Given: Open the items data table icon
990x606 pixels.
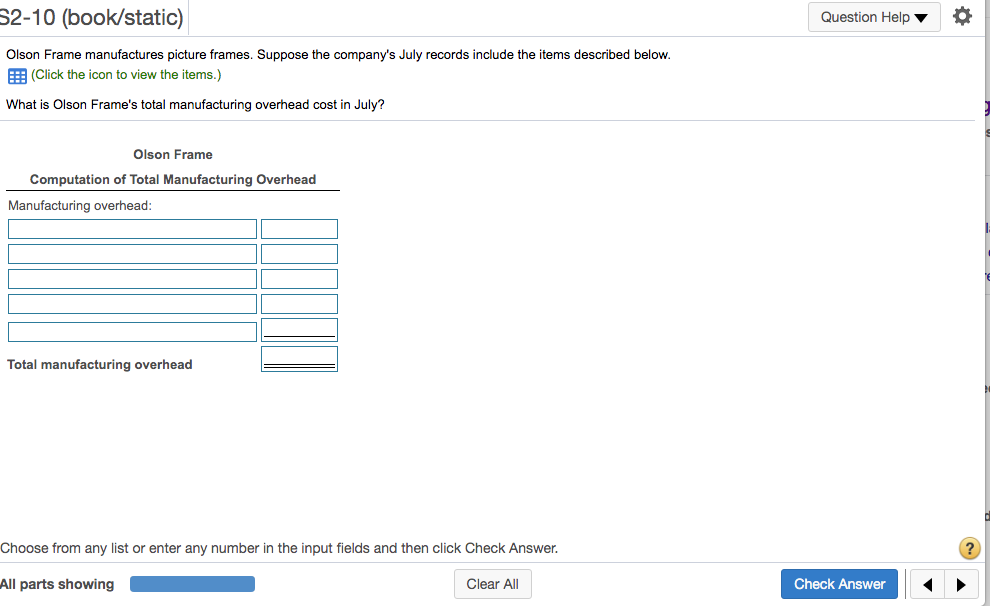Looking at the screenshot, I should click(x=17, y=76).
